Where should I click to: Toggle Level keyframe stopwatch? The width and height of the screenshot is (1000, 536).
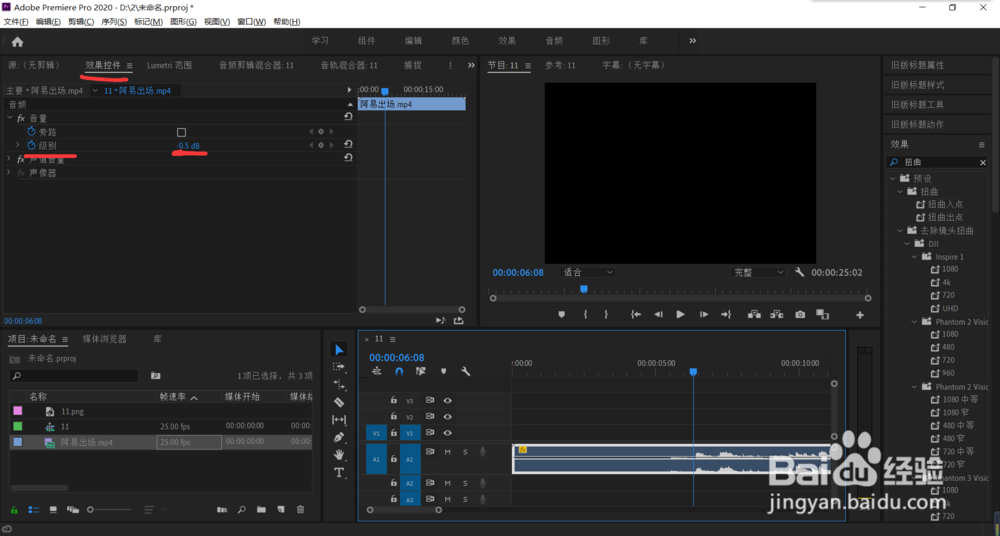click(x=31, y=145)
